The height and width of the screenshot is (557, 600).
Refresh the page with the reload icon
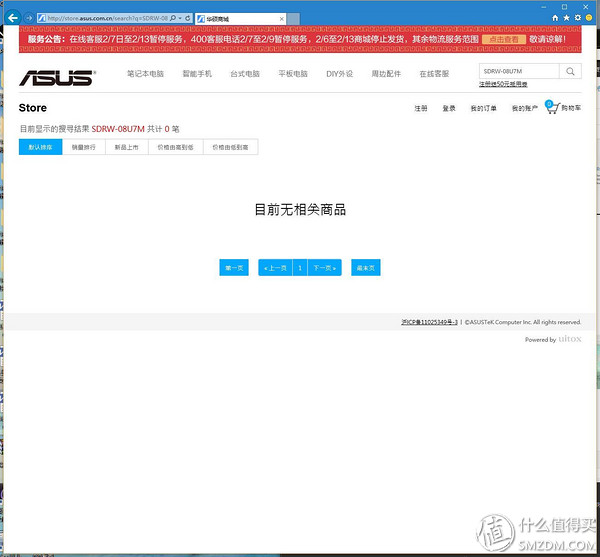188,18
